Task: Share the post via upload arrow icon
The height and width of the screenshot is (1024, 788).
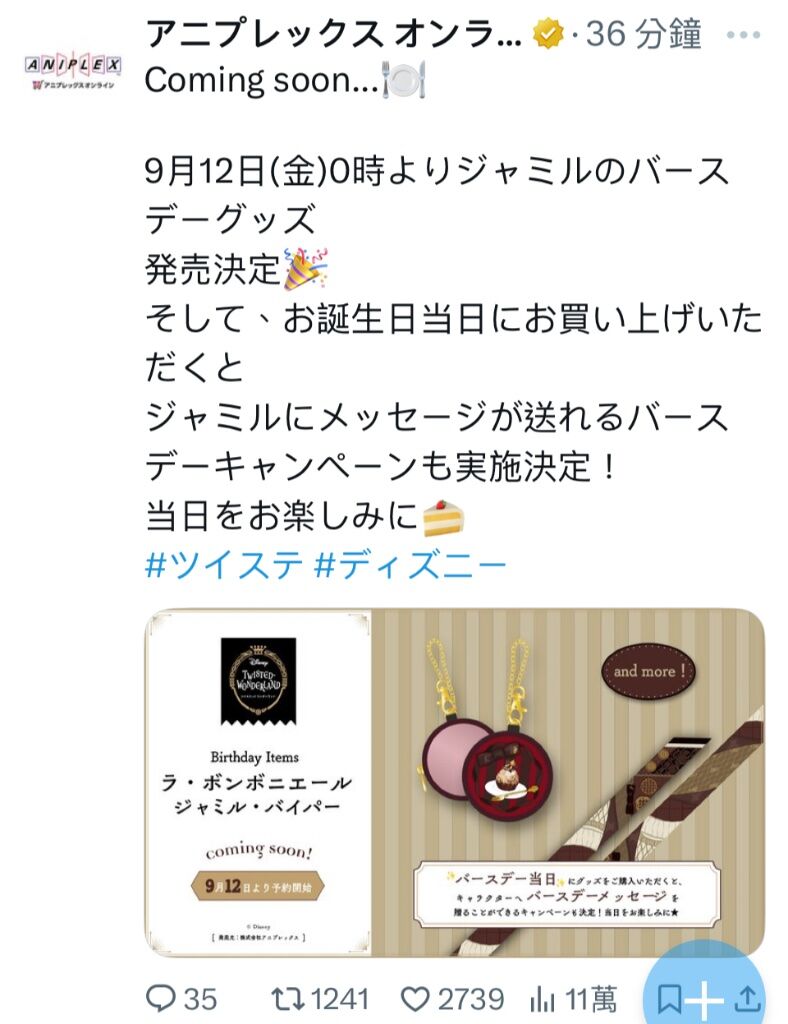Action: point(748,999)
